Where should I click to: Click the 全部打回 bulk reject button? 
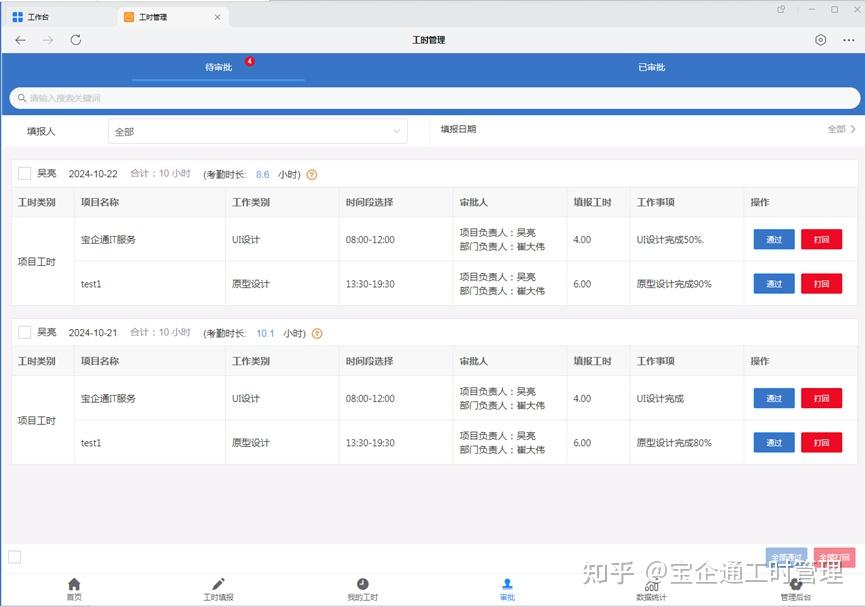tap(834, 557)
